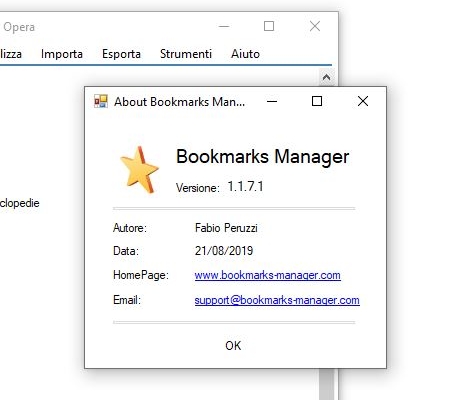Screen dimensions: 456x400
Task: Close the main Opera bookmarks window
Action: pos(315,26)
